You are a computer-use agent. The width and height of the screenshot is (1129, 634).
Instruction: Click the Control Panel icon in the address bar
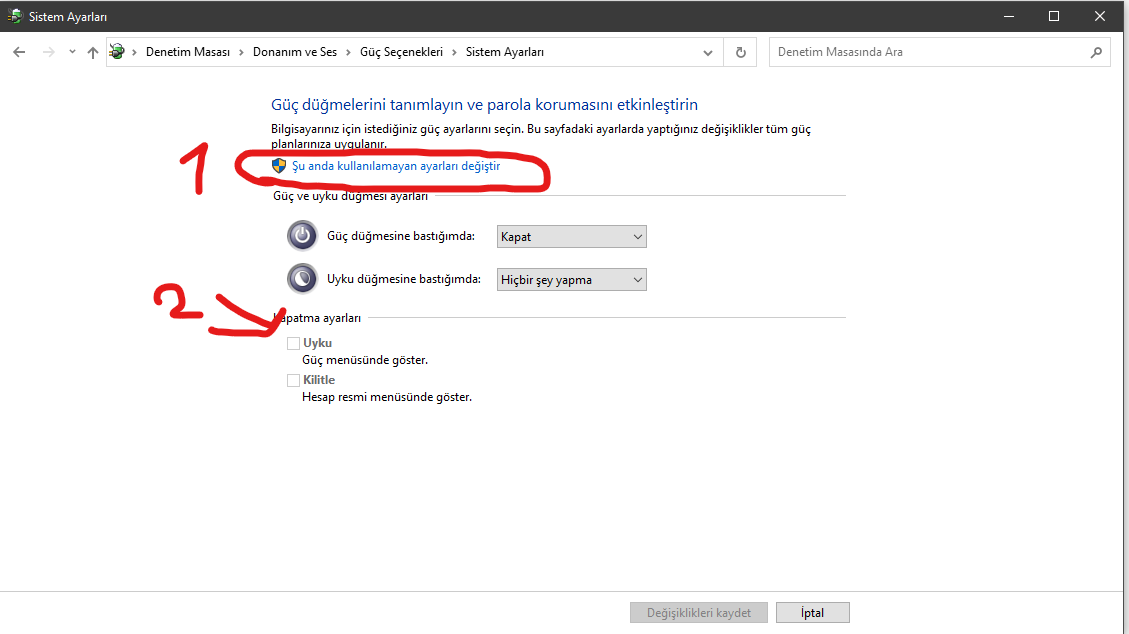point(117,52)
